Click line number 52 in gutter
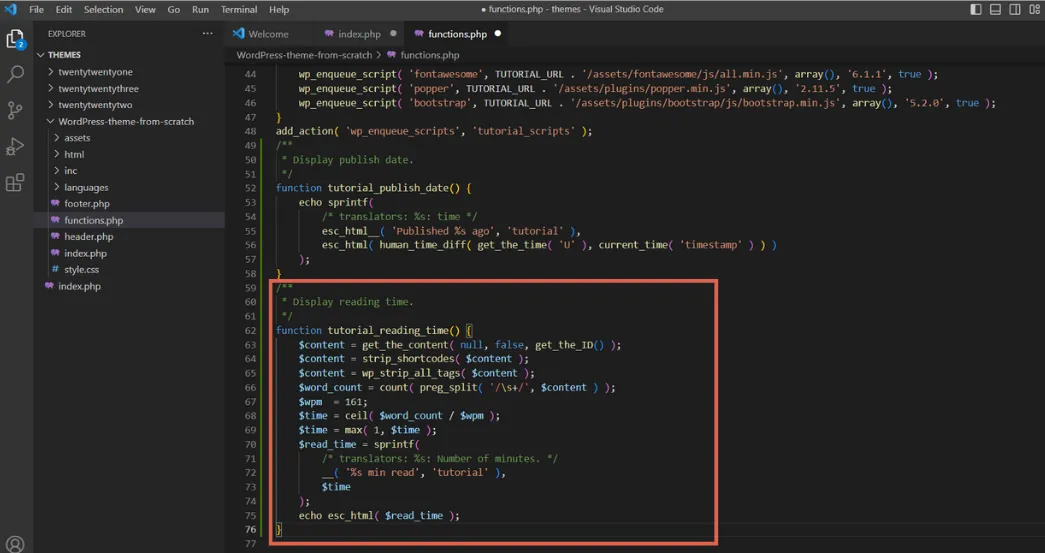Image resolution: width=1045 pixels, height=553 pixels. [250, 188]
